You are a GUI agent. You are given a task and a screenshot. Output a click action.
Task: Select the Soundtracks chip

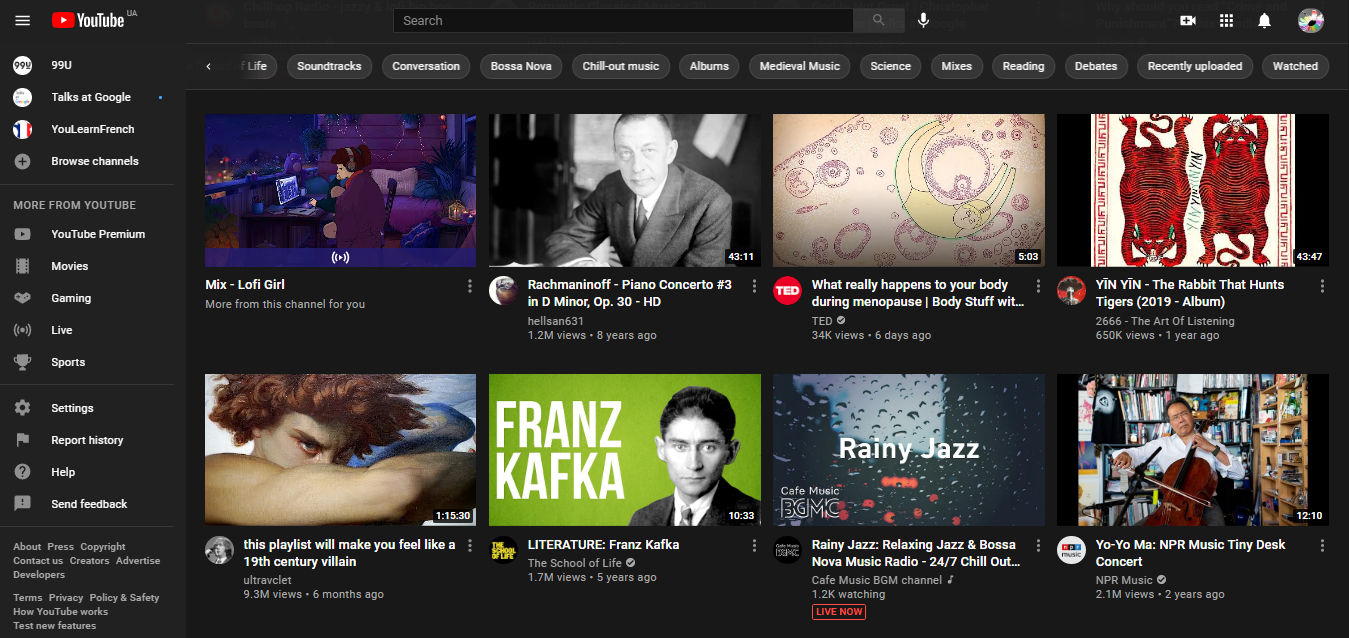(x=329, y=66)
